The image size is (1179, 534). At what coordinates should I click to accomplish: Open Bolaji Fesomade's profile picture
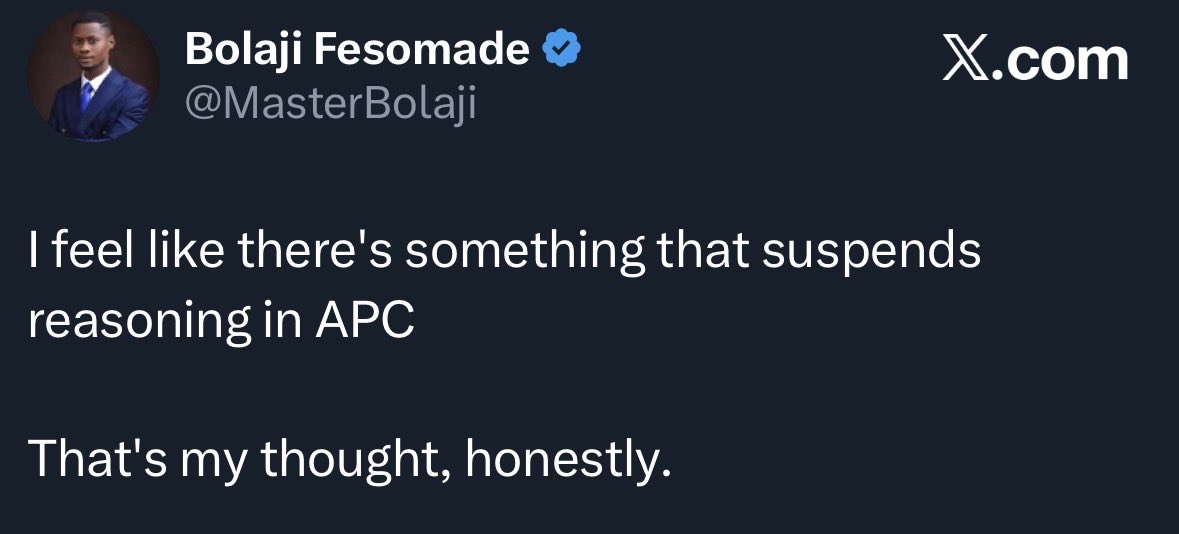pos(92,75)
